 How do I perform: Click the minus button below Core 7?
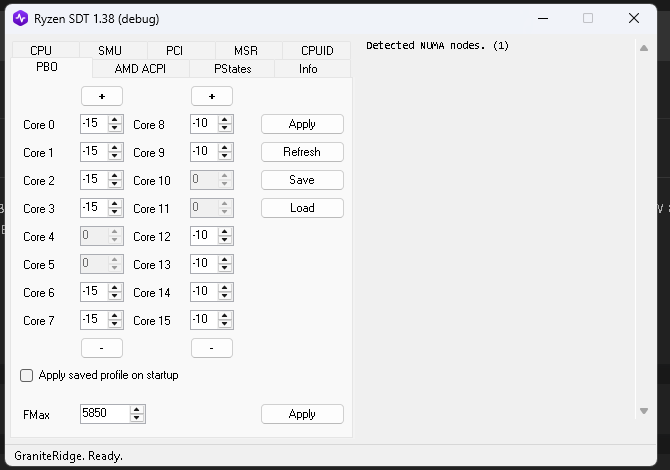102,348
